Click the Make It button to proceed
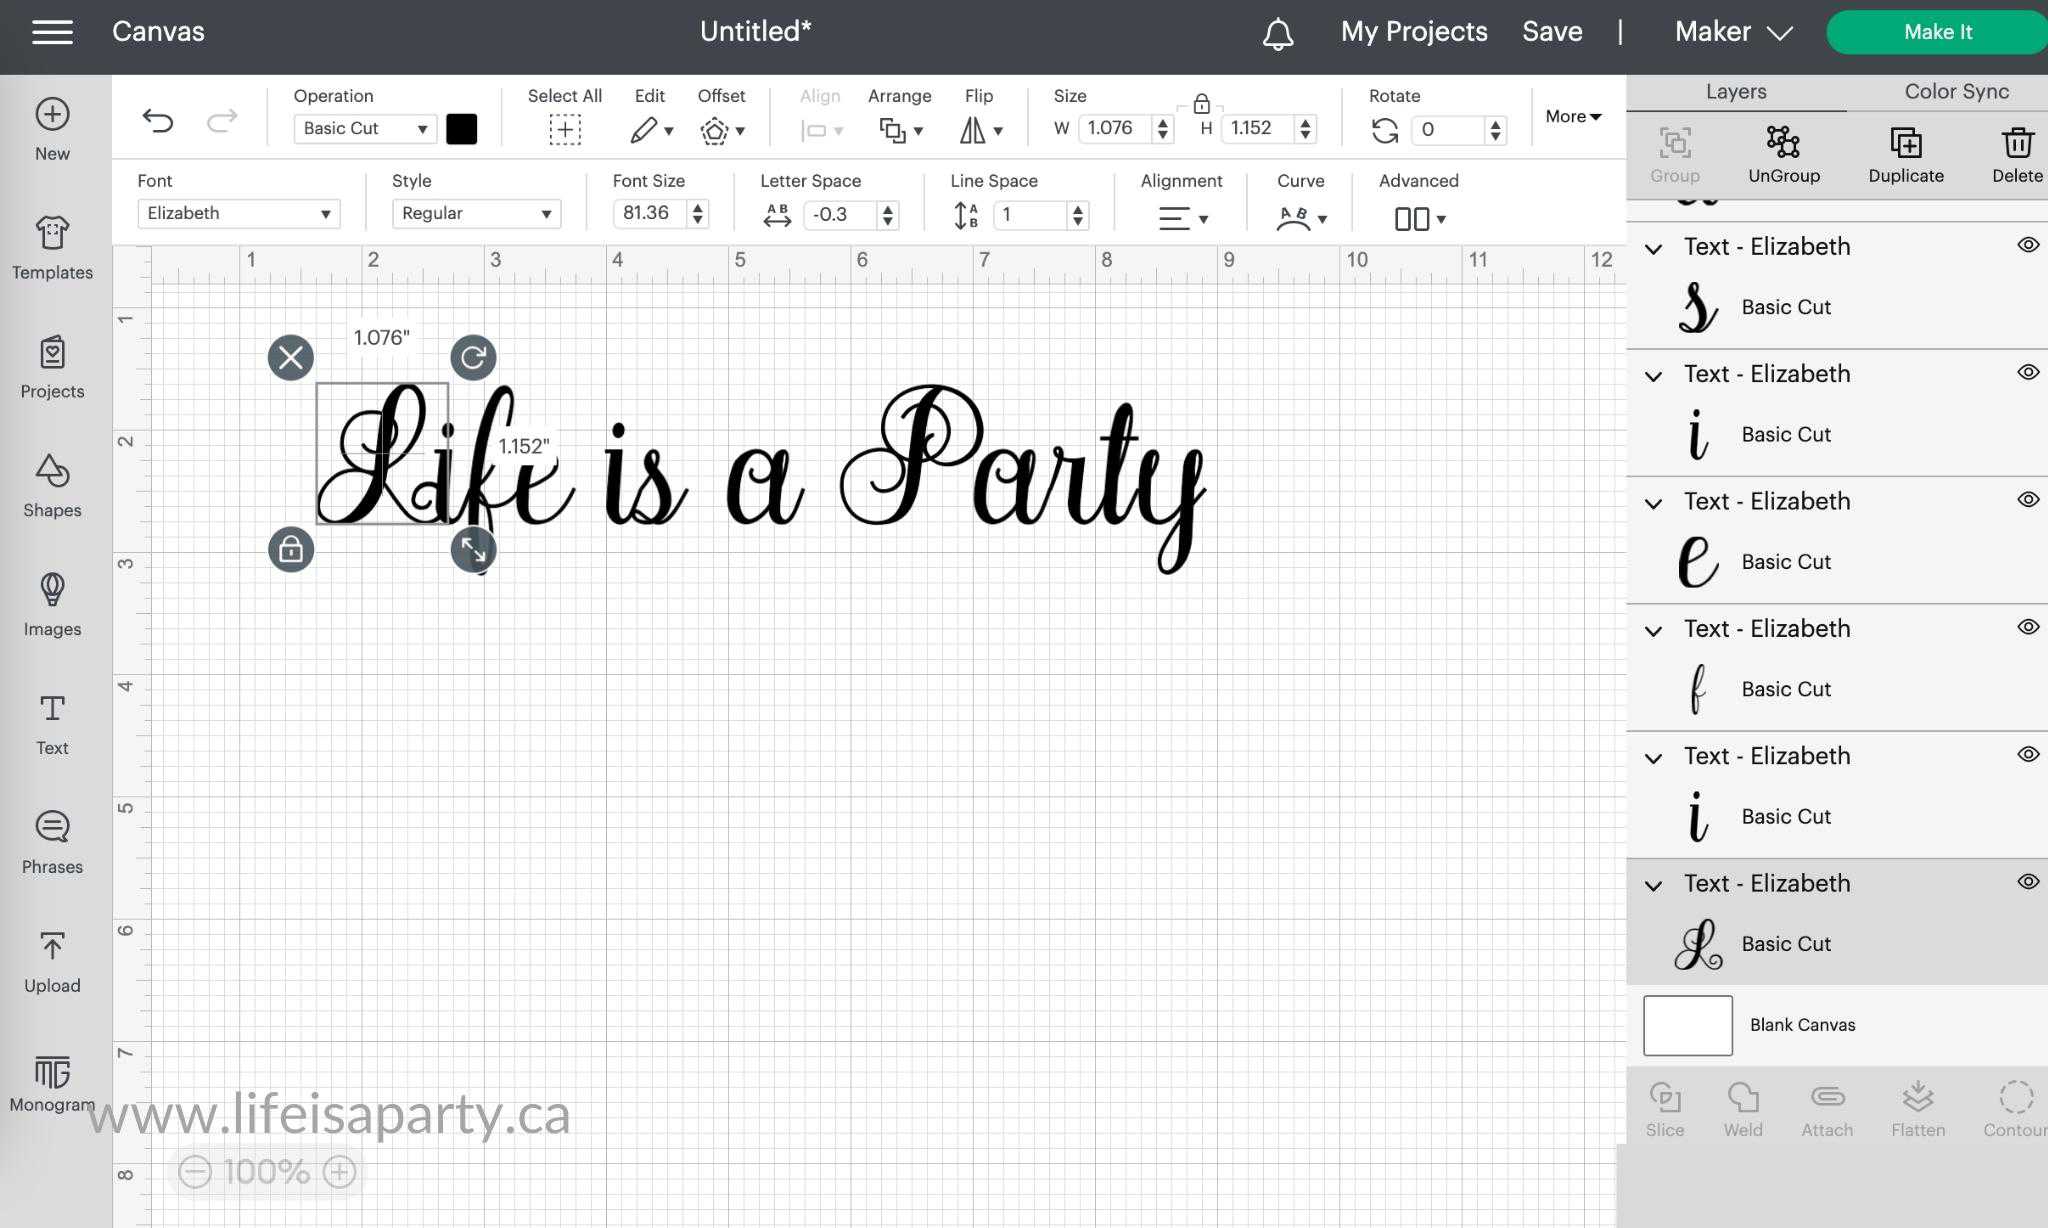The image size is (2048, 1228). click(x=1937, y=31)
